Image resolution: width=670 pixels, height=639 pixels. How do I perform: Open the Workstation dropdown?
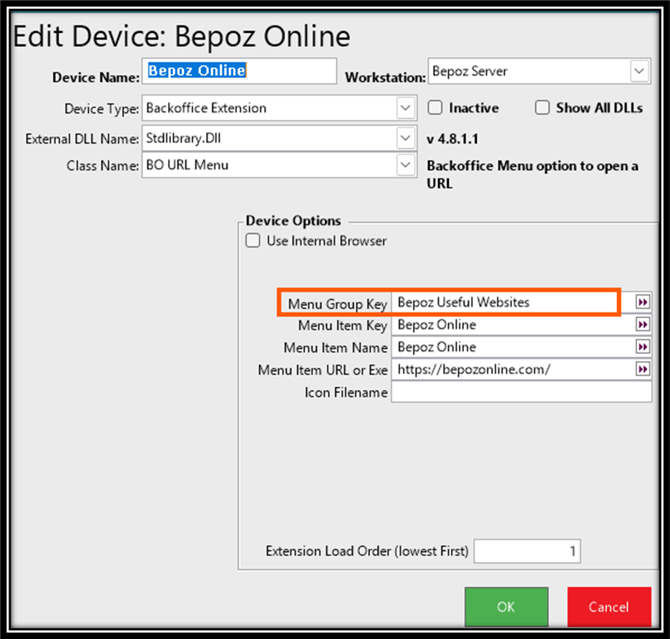[640, 72]
